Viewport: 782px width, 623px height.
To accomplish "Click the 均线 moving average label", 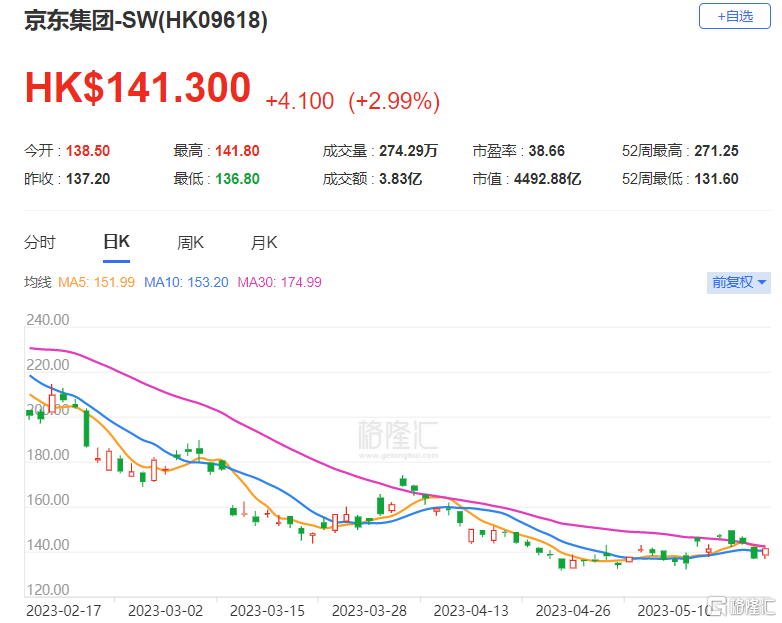I will pyautogui.click(x=38, y=282).
